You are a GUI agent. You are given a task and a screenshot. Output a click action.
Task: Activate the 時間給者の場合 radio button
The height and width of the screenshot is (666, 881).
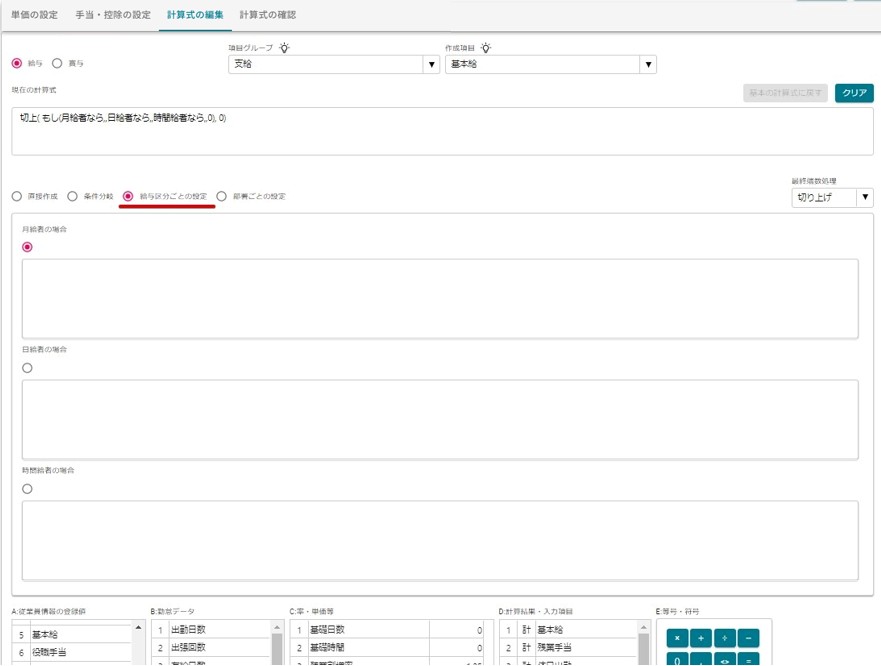[x=27, y=489]
